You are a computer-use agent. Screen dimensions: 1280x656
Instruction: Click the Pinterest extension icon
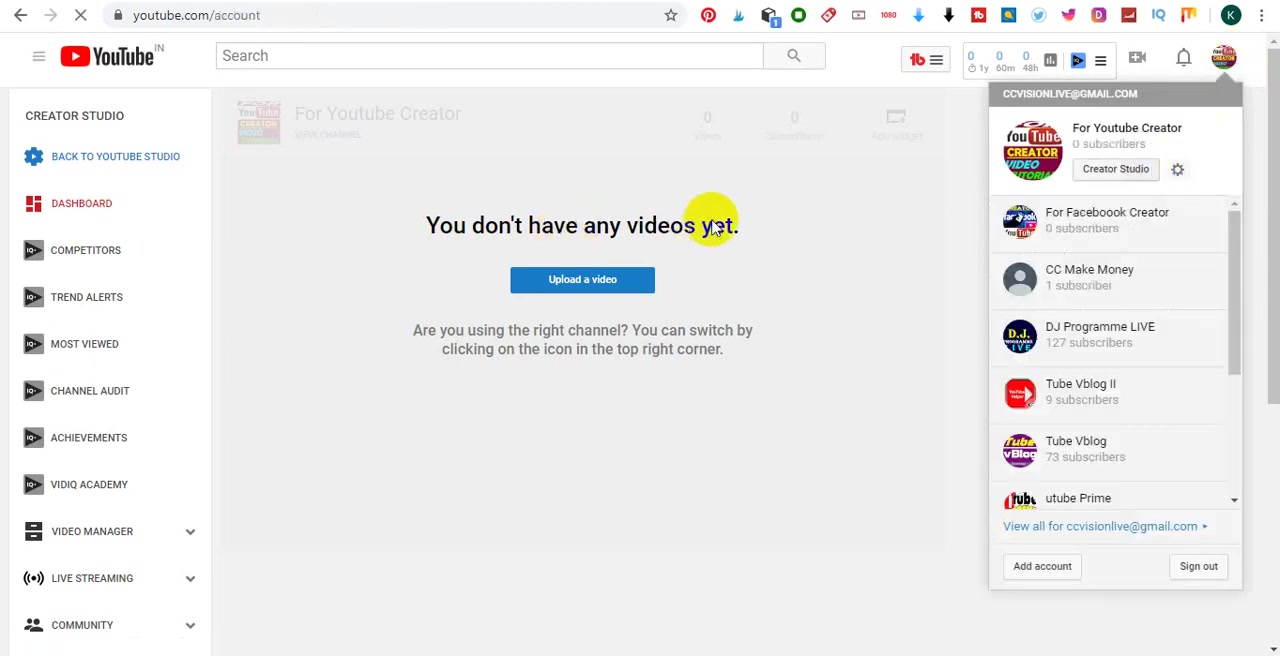pos(708,15)
